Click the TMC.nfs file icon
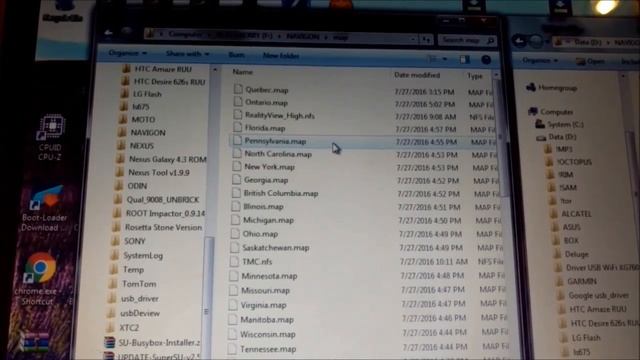 tap(234, 261)
